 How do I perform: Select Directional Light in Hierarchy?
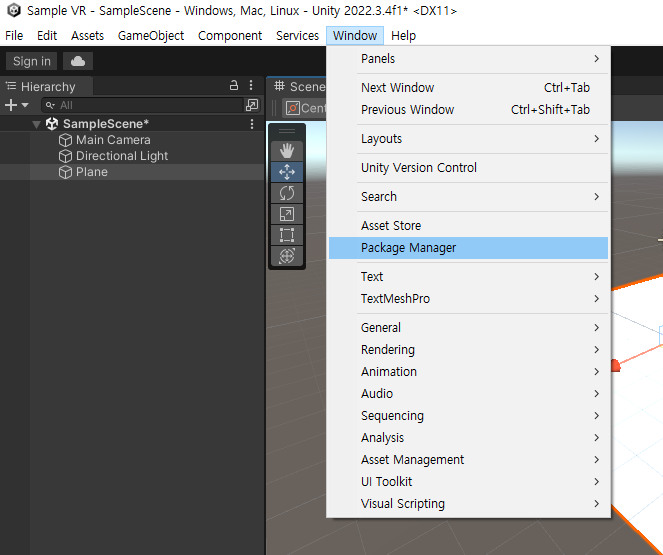132,156
